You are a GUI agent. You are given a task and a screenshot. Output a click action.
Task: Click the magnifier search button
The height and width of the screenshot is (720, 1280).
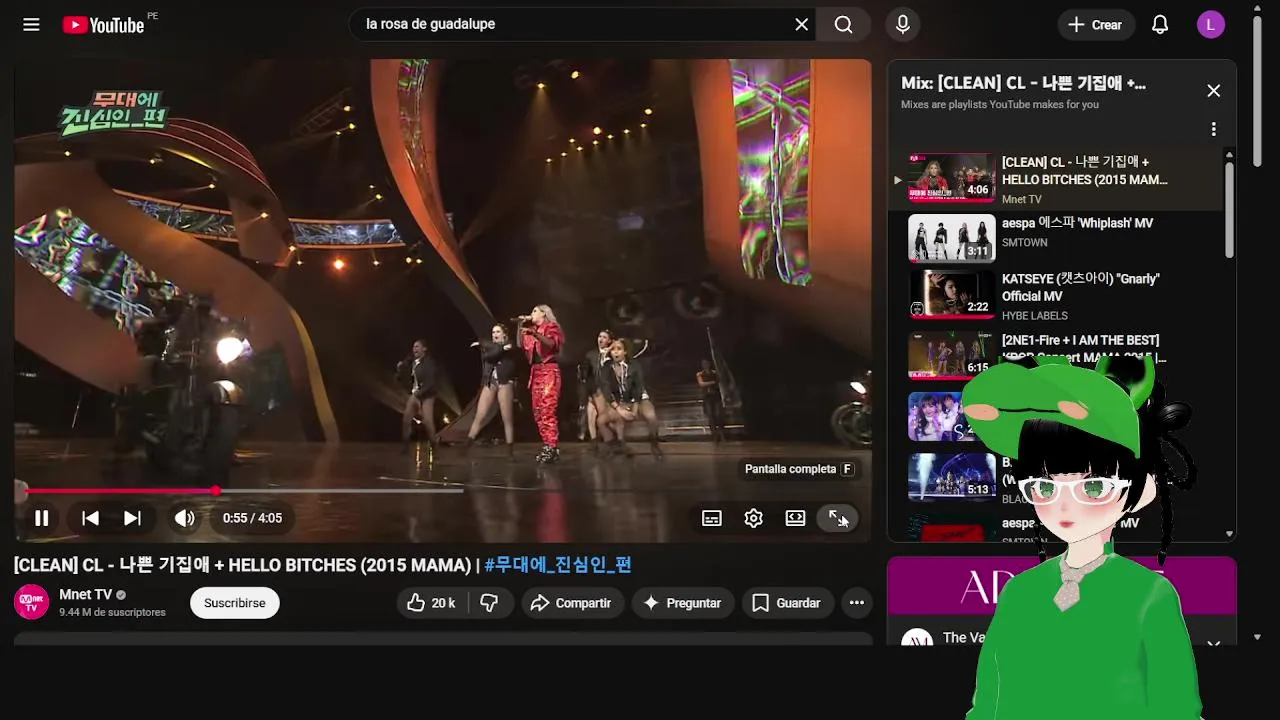844,25
